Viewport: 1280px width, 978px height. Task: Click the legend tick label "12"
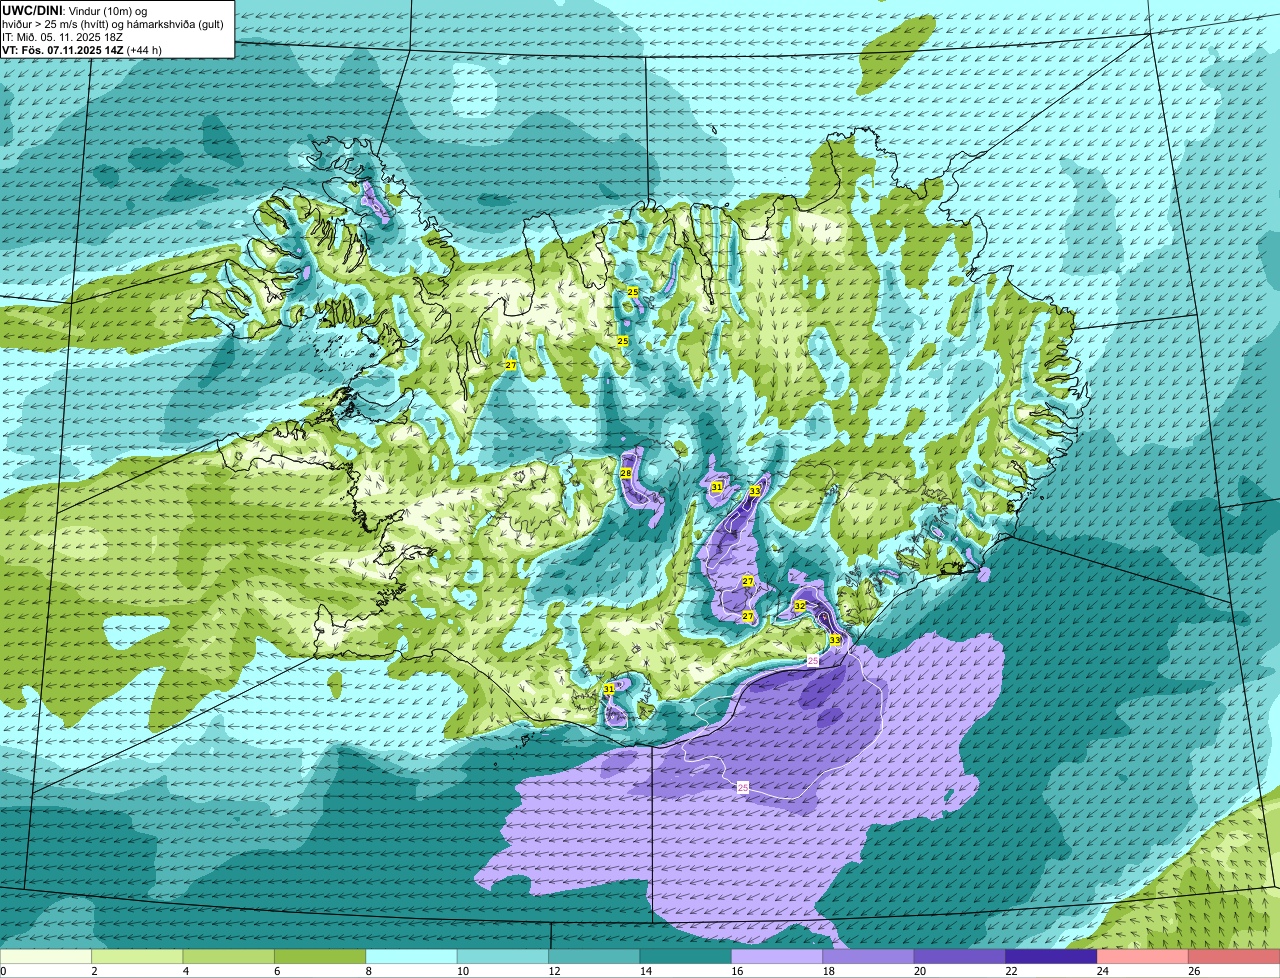click(554, 971)
